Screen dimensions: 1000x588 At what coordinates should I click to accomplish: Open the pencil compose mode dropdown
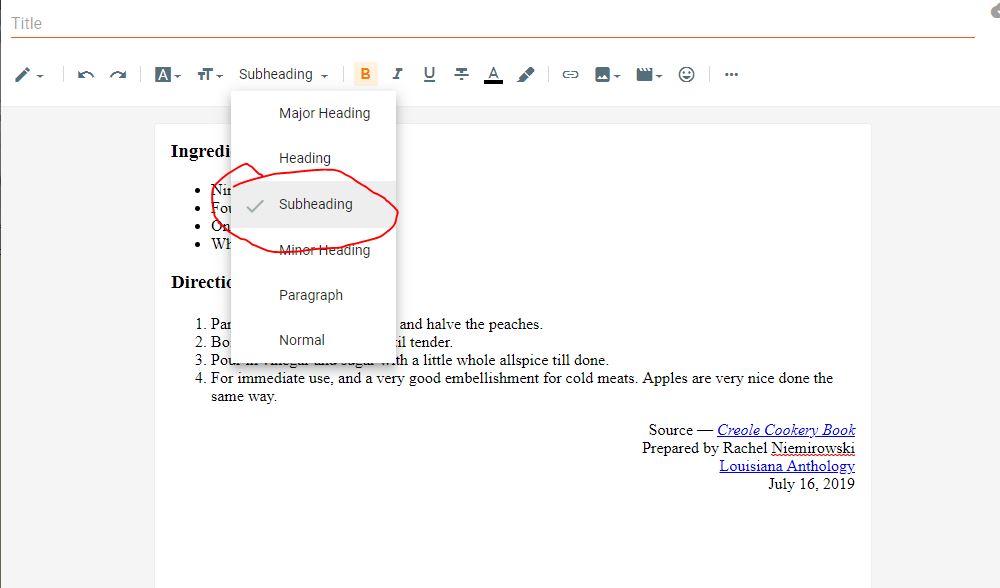tap(29, 75)
